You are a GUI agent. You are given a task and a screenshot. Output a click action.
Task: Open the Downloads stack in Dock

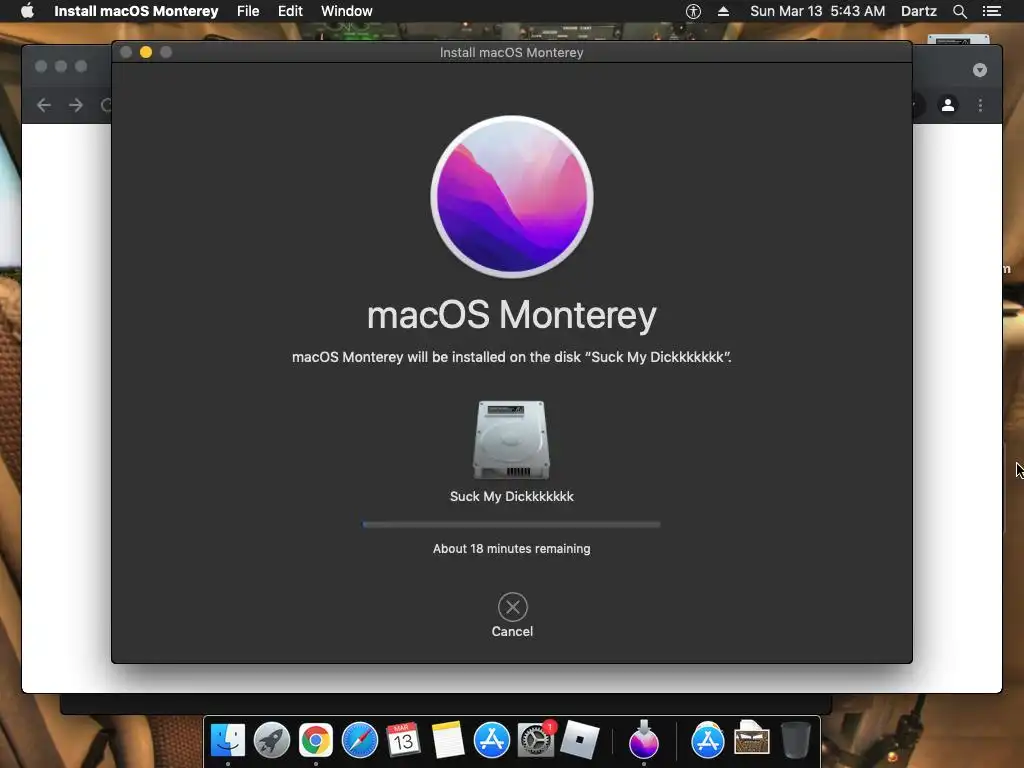pos(751,739)
